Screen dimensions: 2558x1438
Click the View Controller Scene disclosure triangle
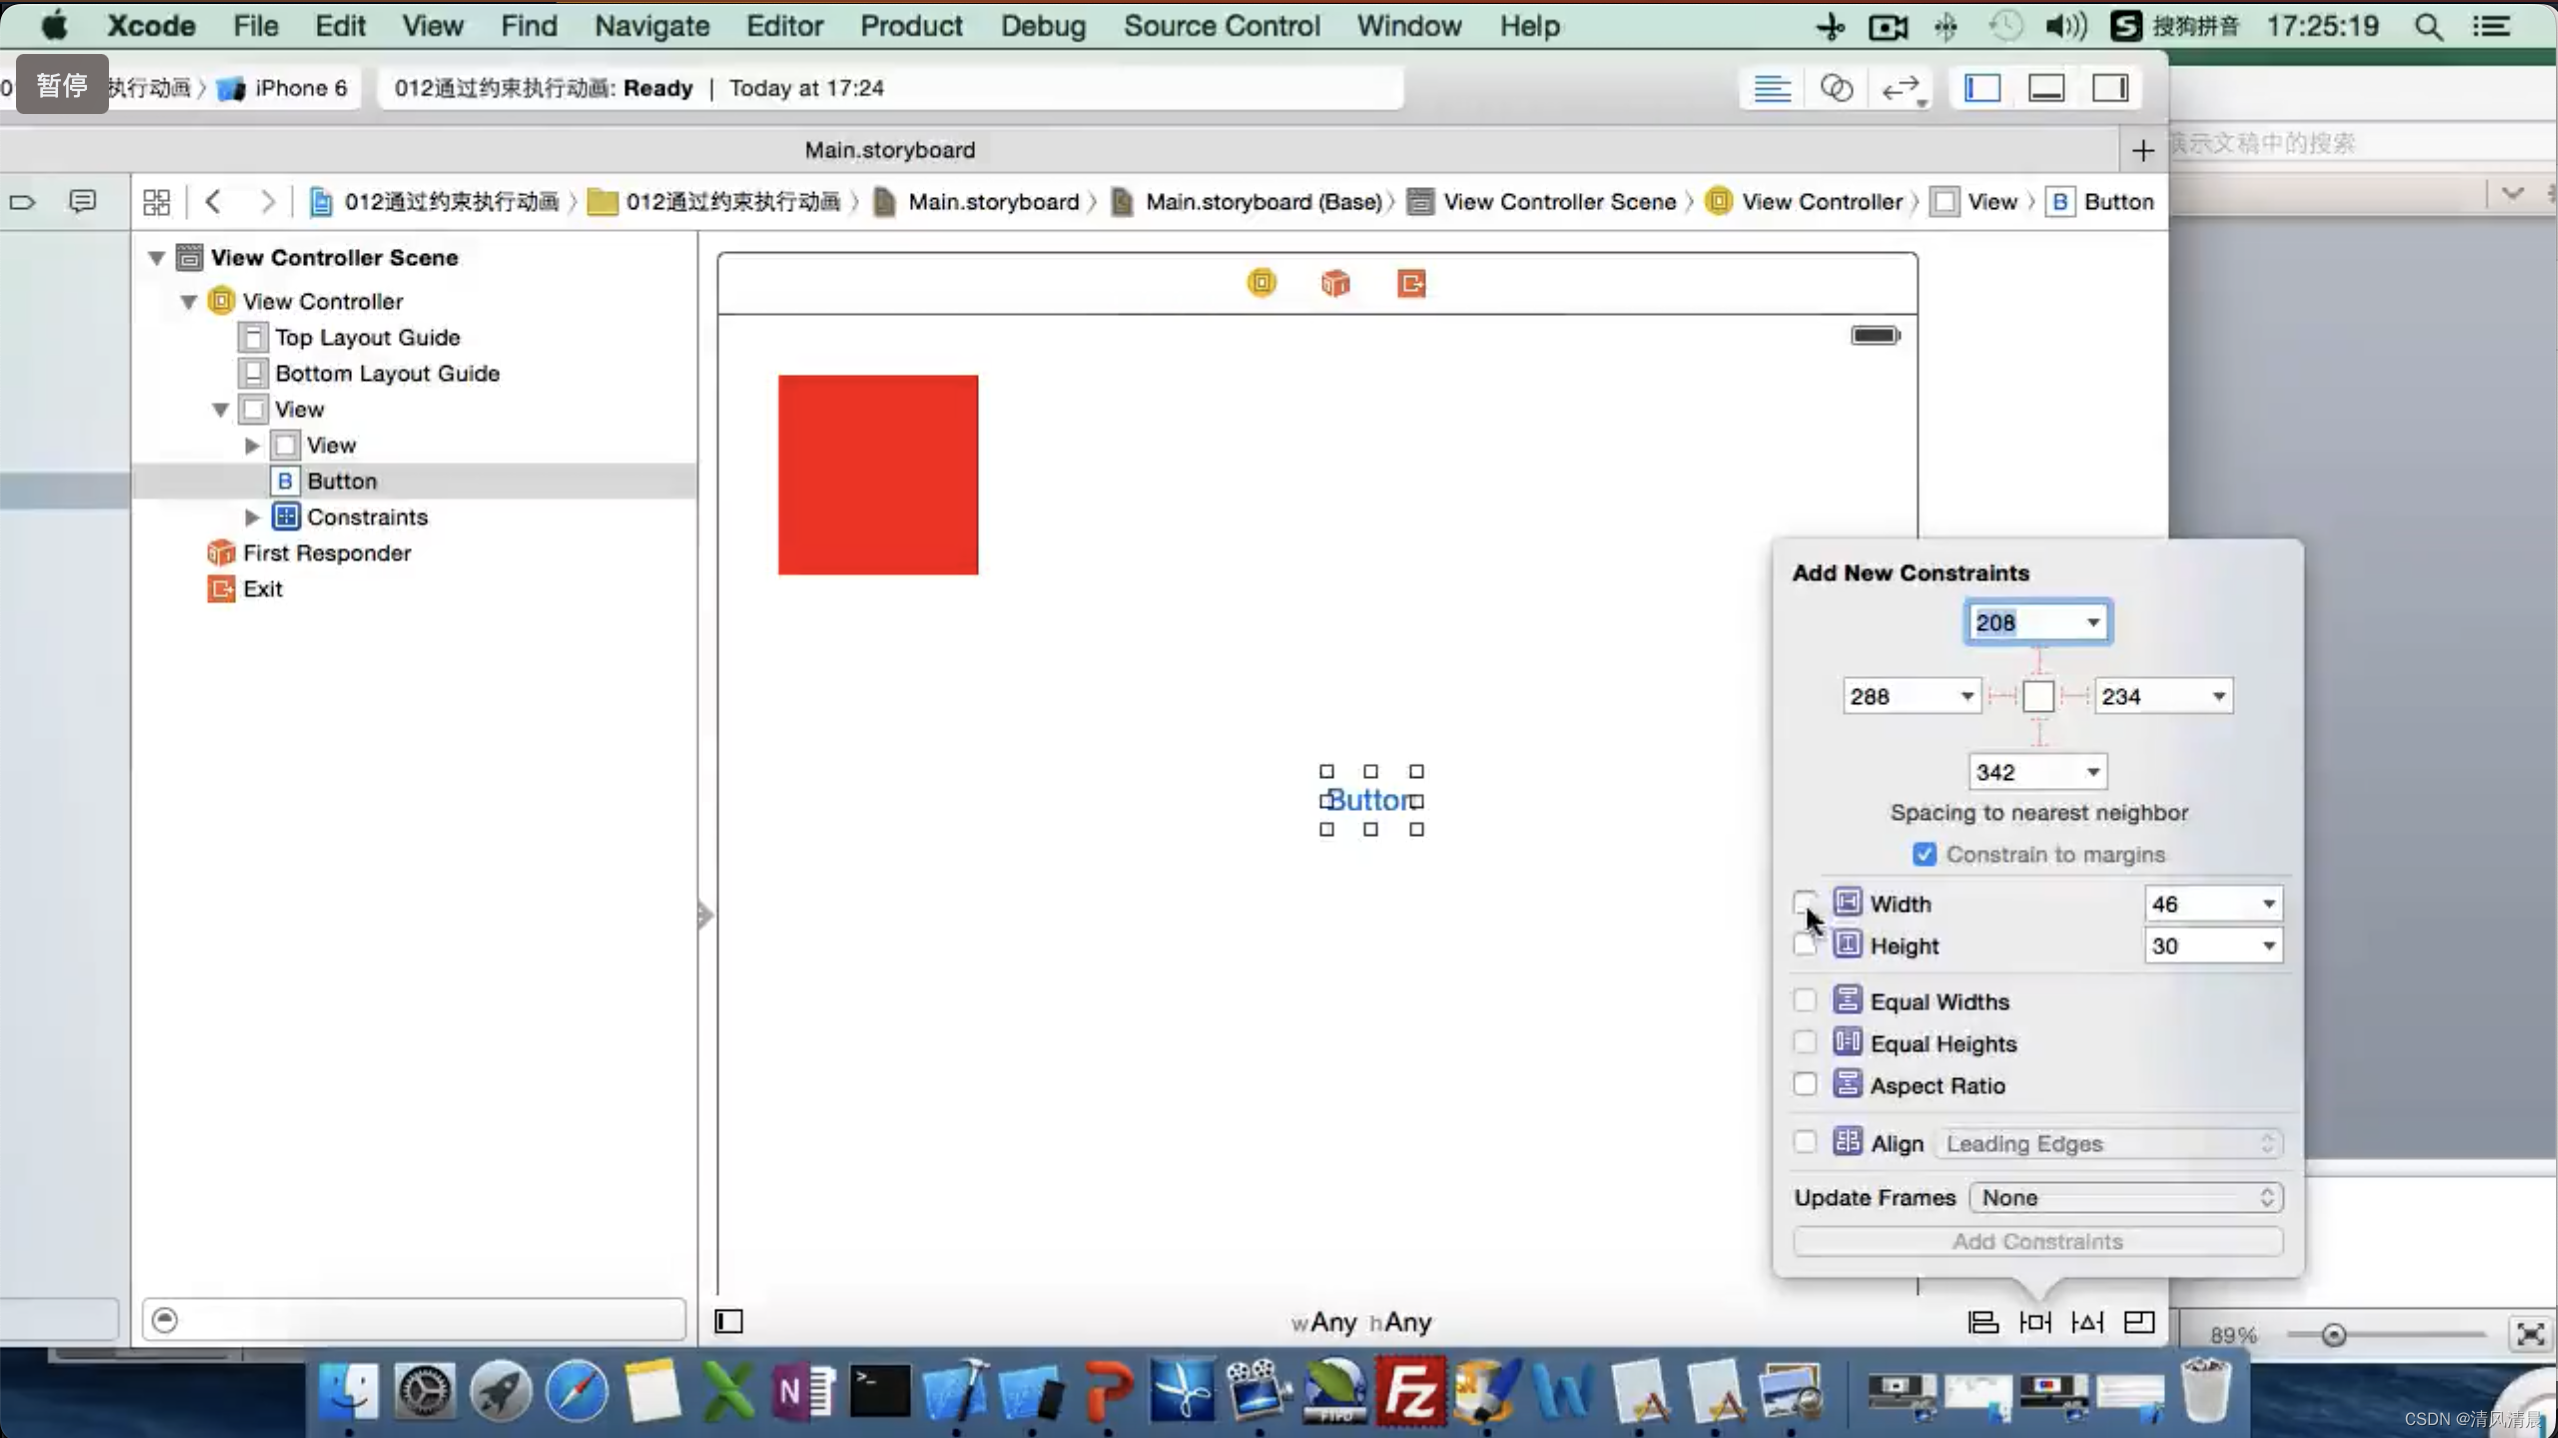[155, 258]
